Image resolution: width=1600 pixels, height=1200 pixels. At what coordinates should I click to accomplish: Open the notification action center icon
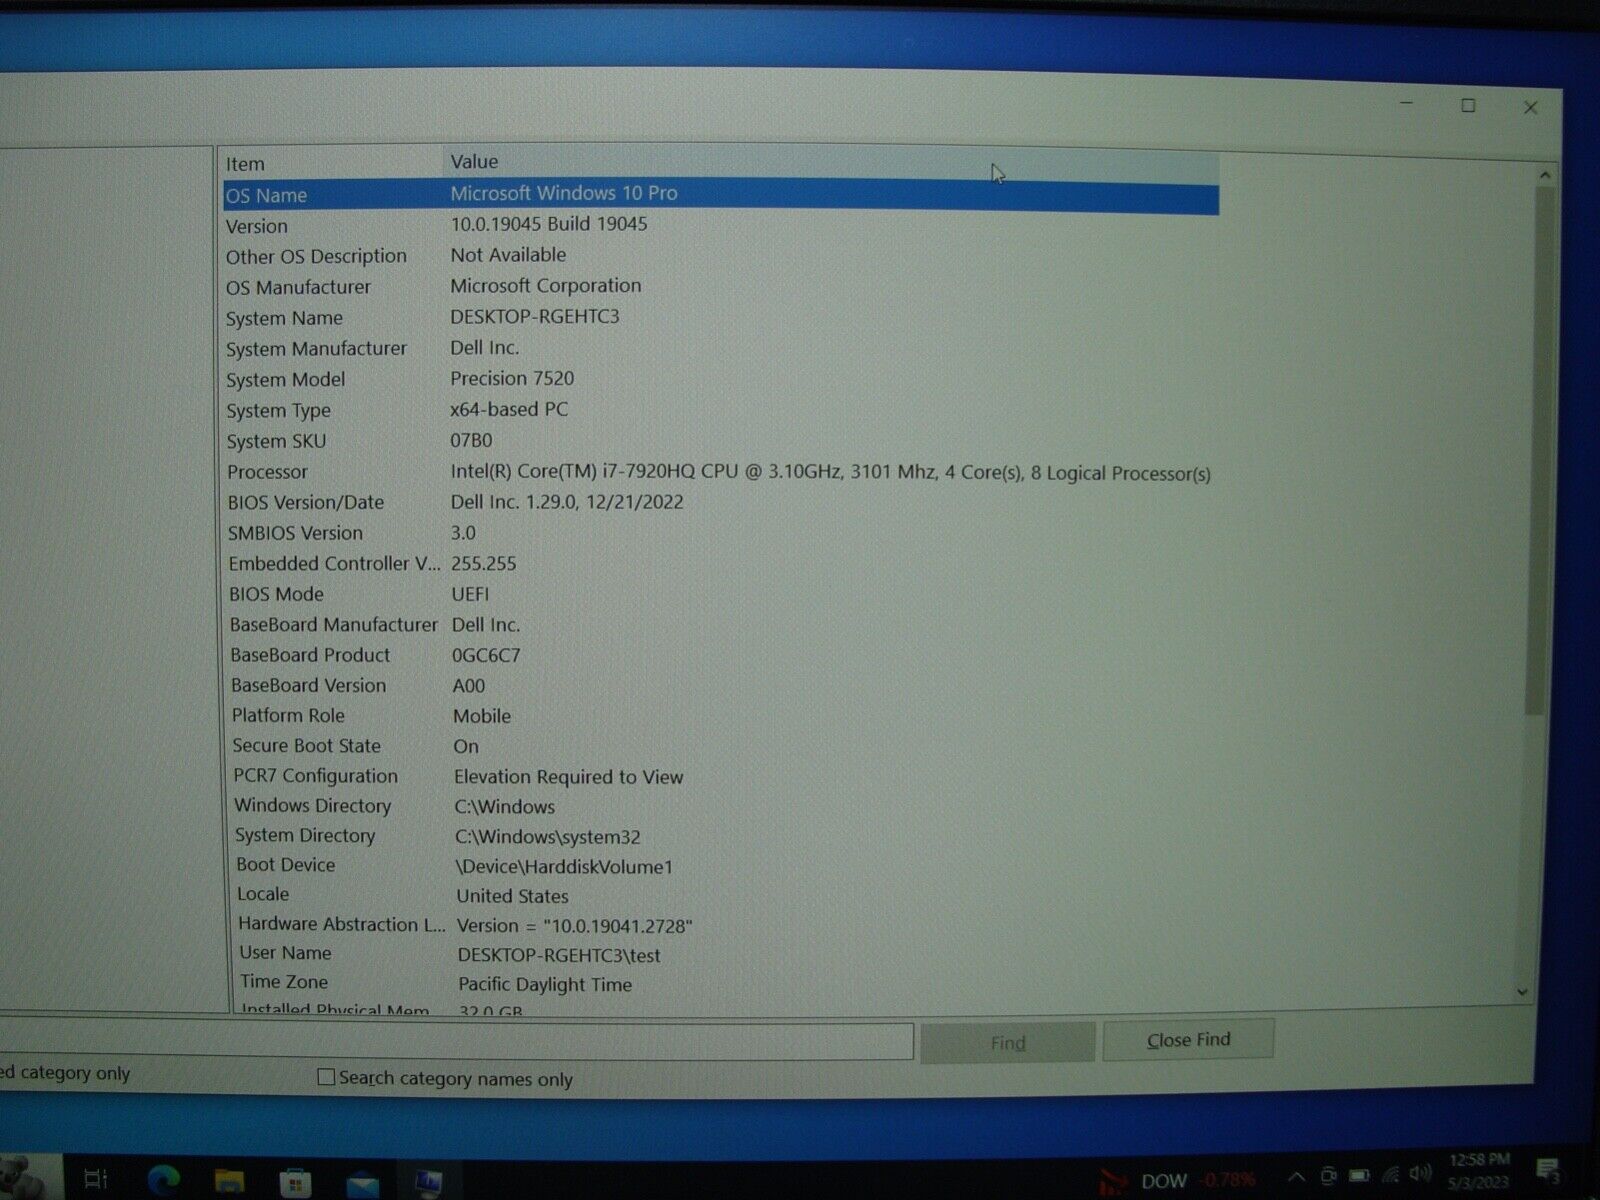click(x=1549, y=1170)
